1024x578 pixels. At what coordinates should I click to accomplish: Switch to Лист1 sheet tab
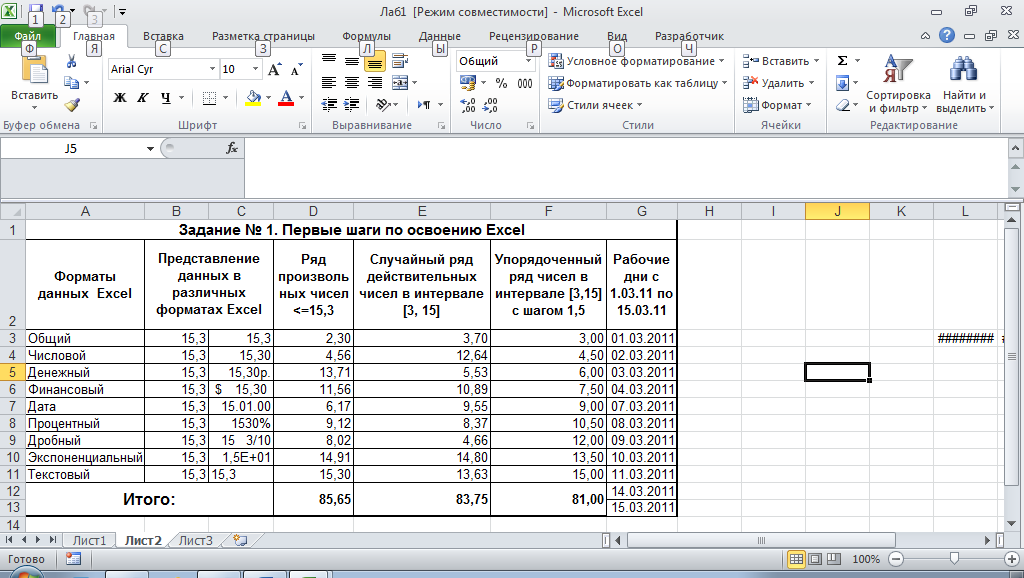(x=89, y=540)
